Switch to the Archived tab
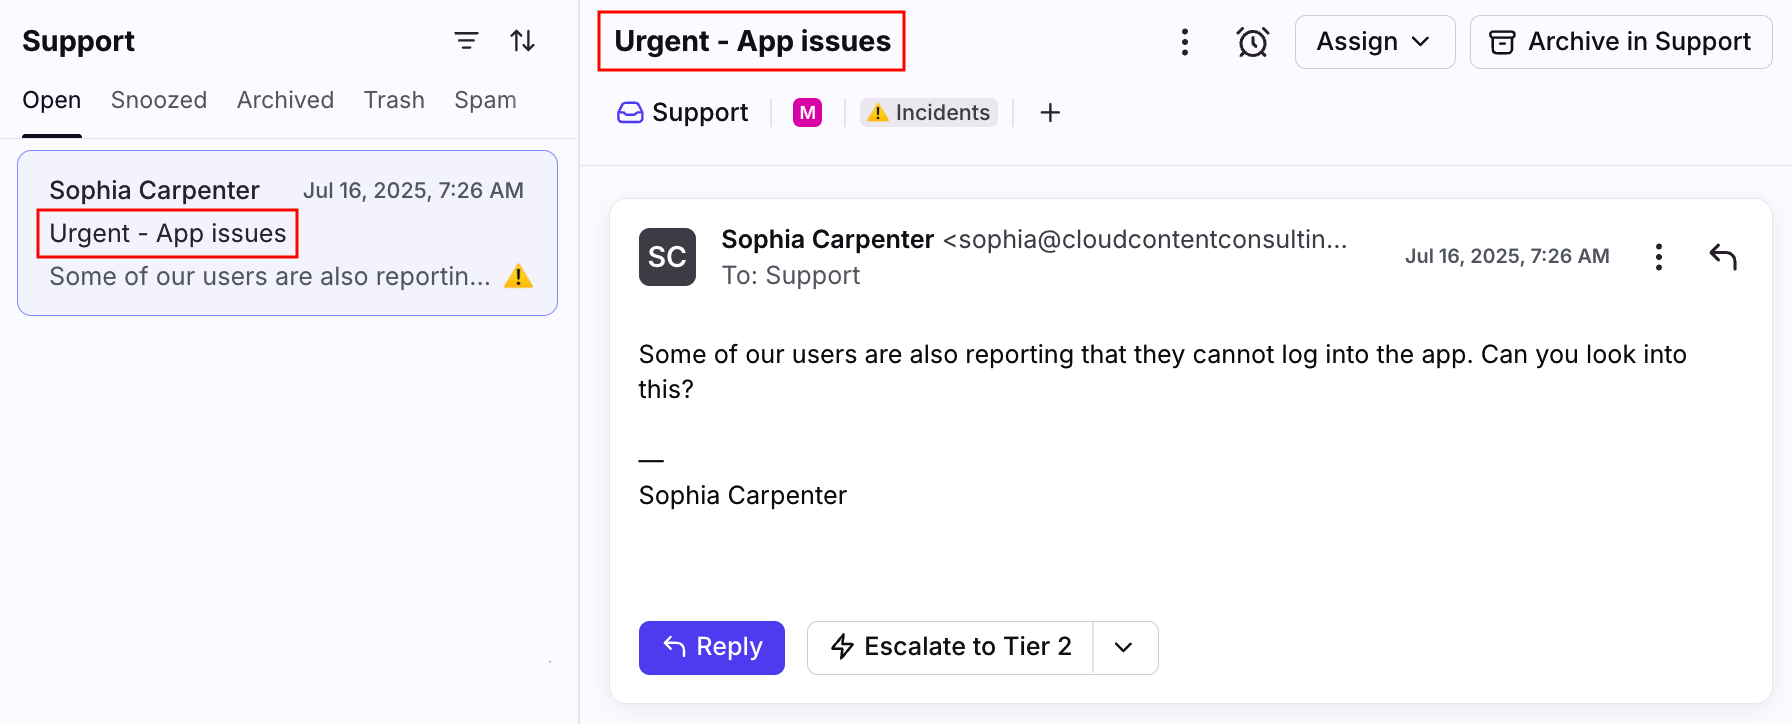The image size is (1792, 724). (x=285, y=100)
